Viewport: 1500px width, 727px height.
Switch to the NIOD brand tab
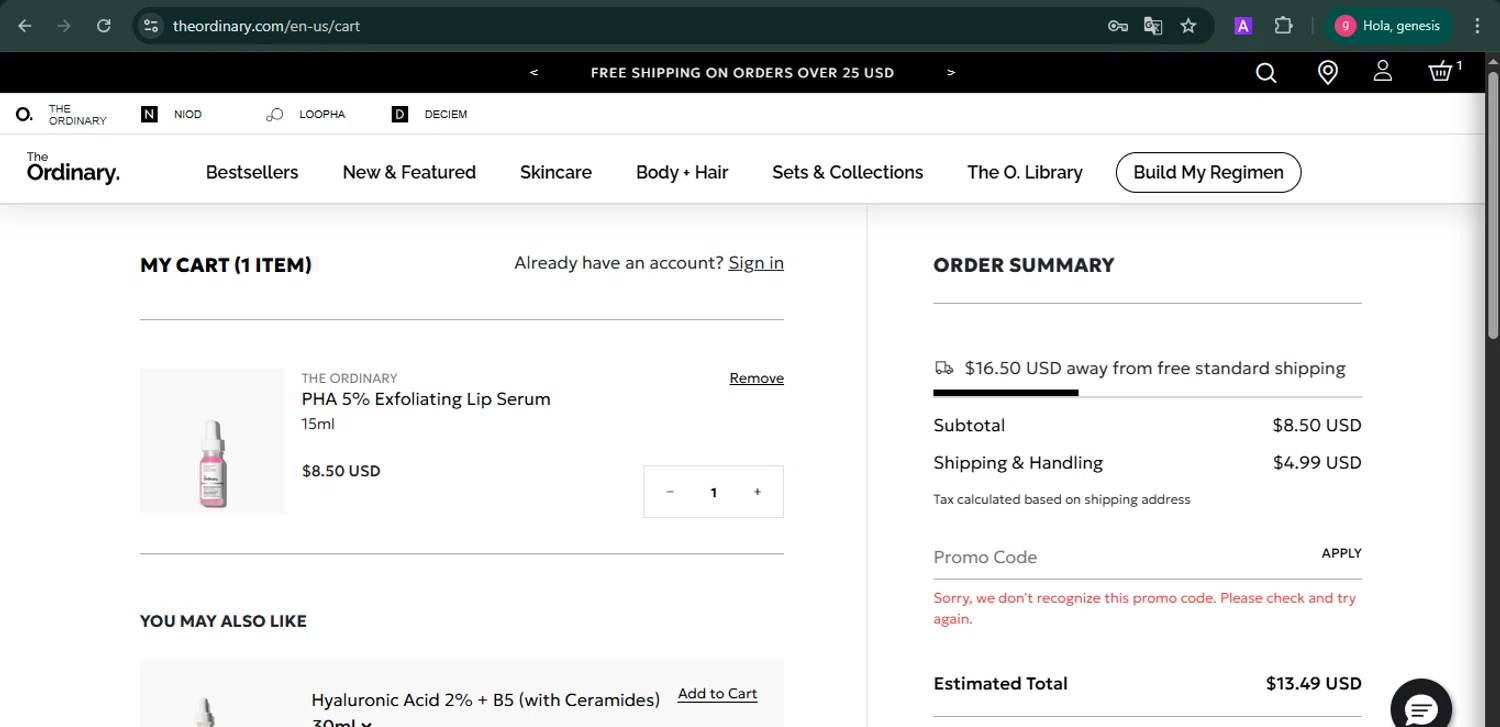(x=172, y=115)
